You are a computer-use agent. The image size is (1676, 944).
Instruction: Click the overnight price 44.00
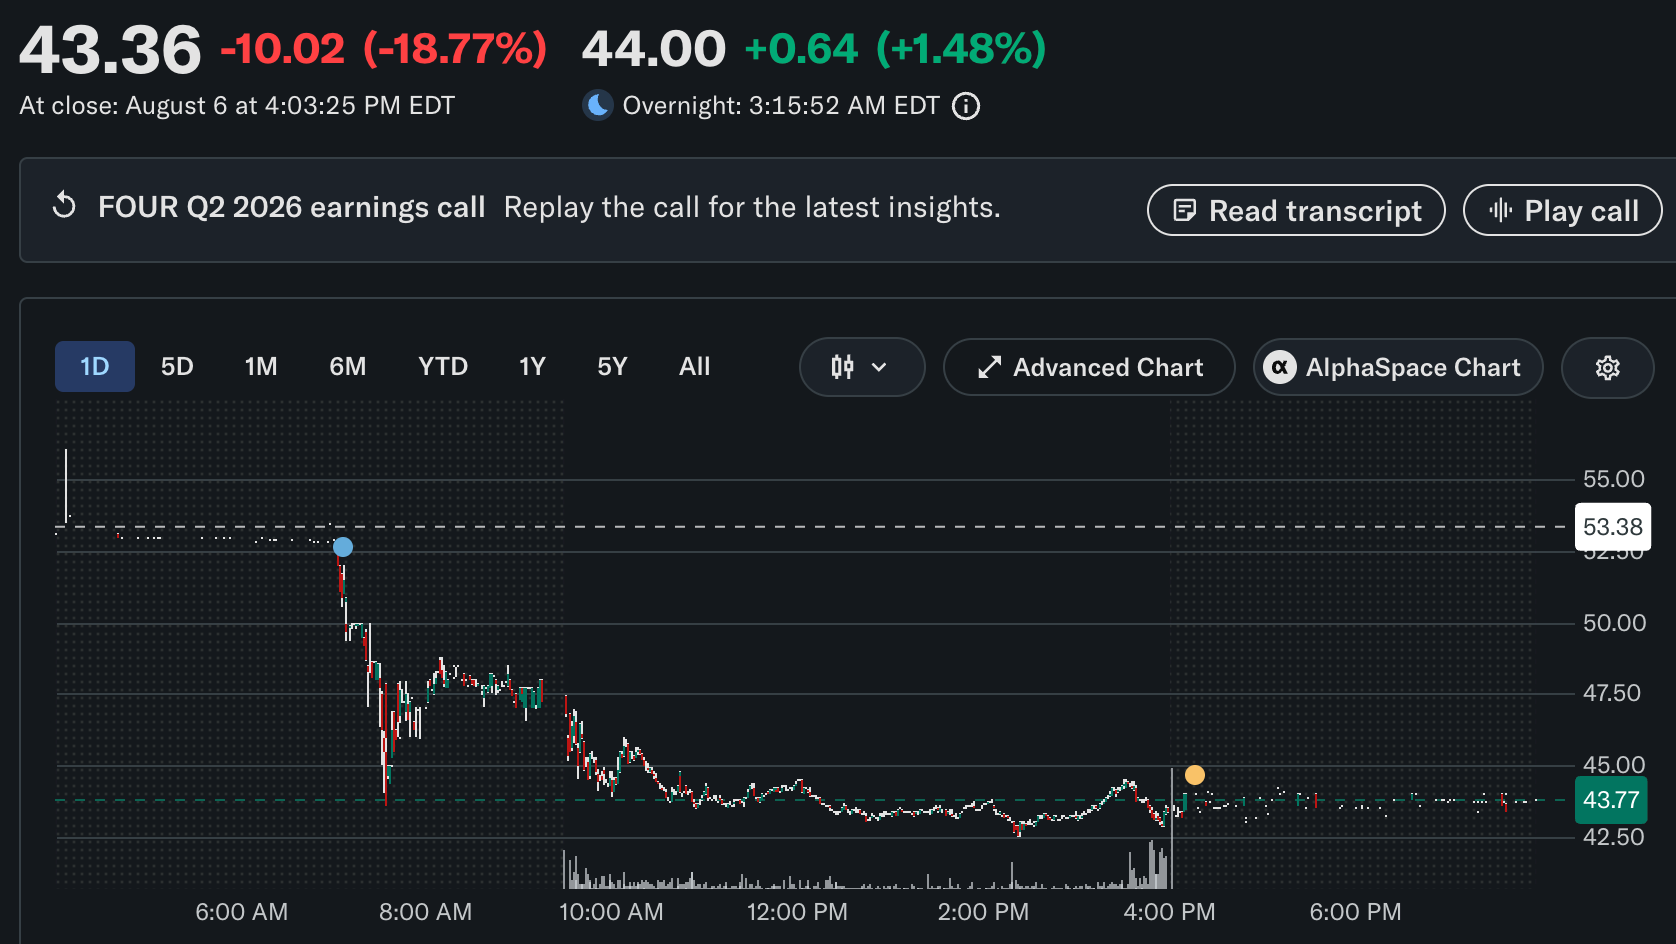(654, 49)
